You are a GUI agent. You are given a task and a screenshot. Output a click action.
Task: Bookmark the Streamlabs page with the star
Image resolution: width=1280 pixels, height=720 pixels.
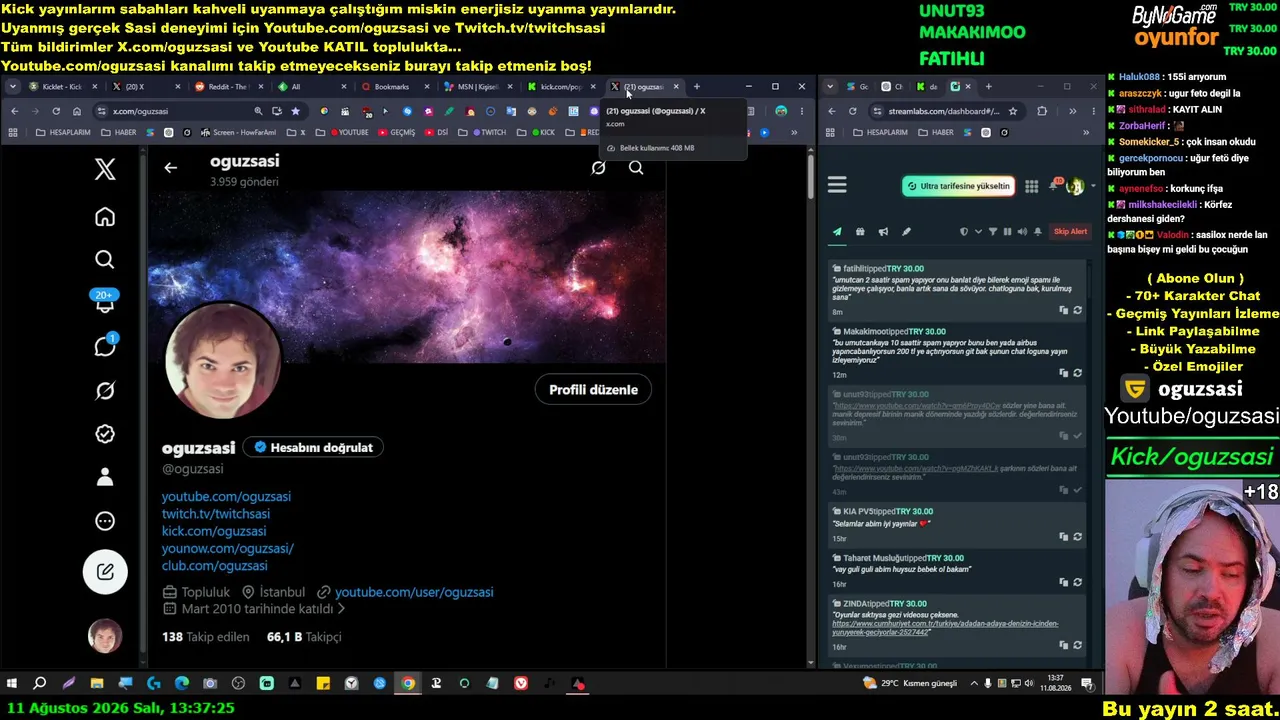pos(1013,111)
